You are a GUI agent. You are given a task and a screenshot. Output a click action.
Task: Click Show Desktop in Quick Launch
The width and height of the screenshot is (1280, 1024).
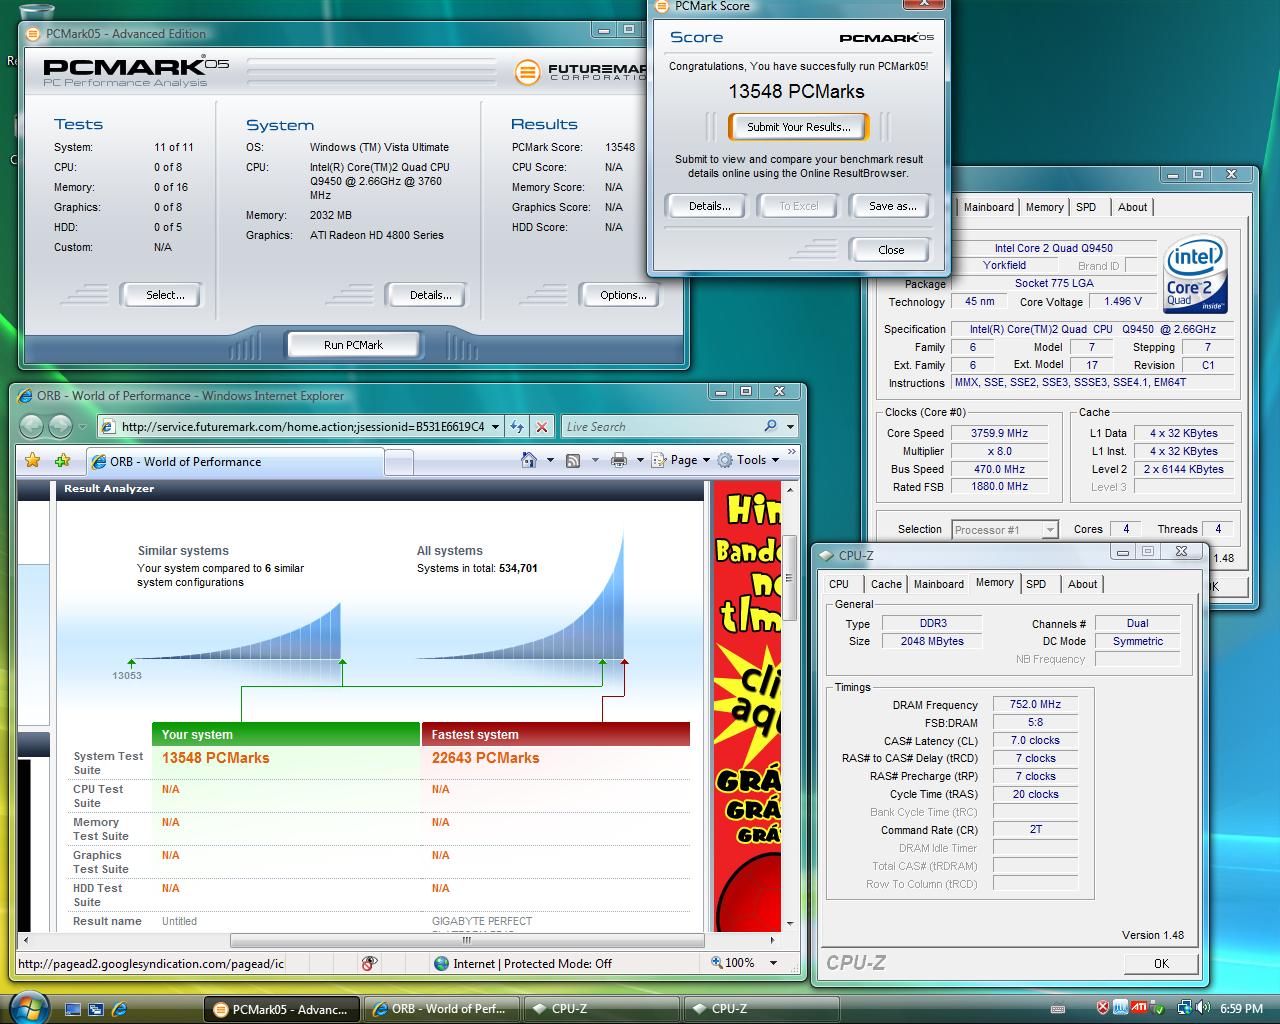coord(73,1009)
